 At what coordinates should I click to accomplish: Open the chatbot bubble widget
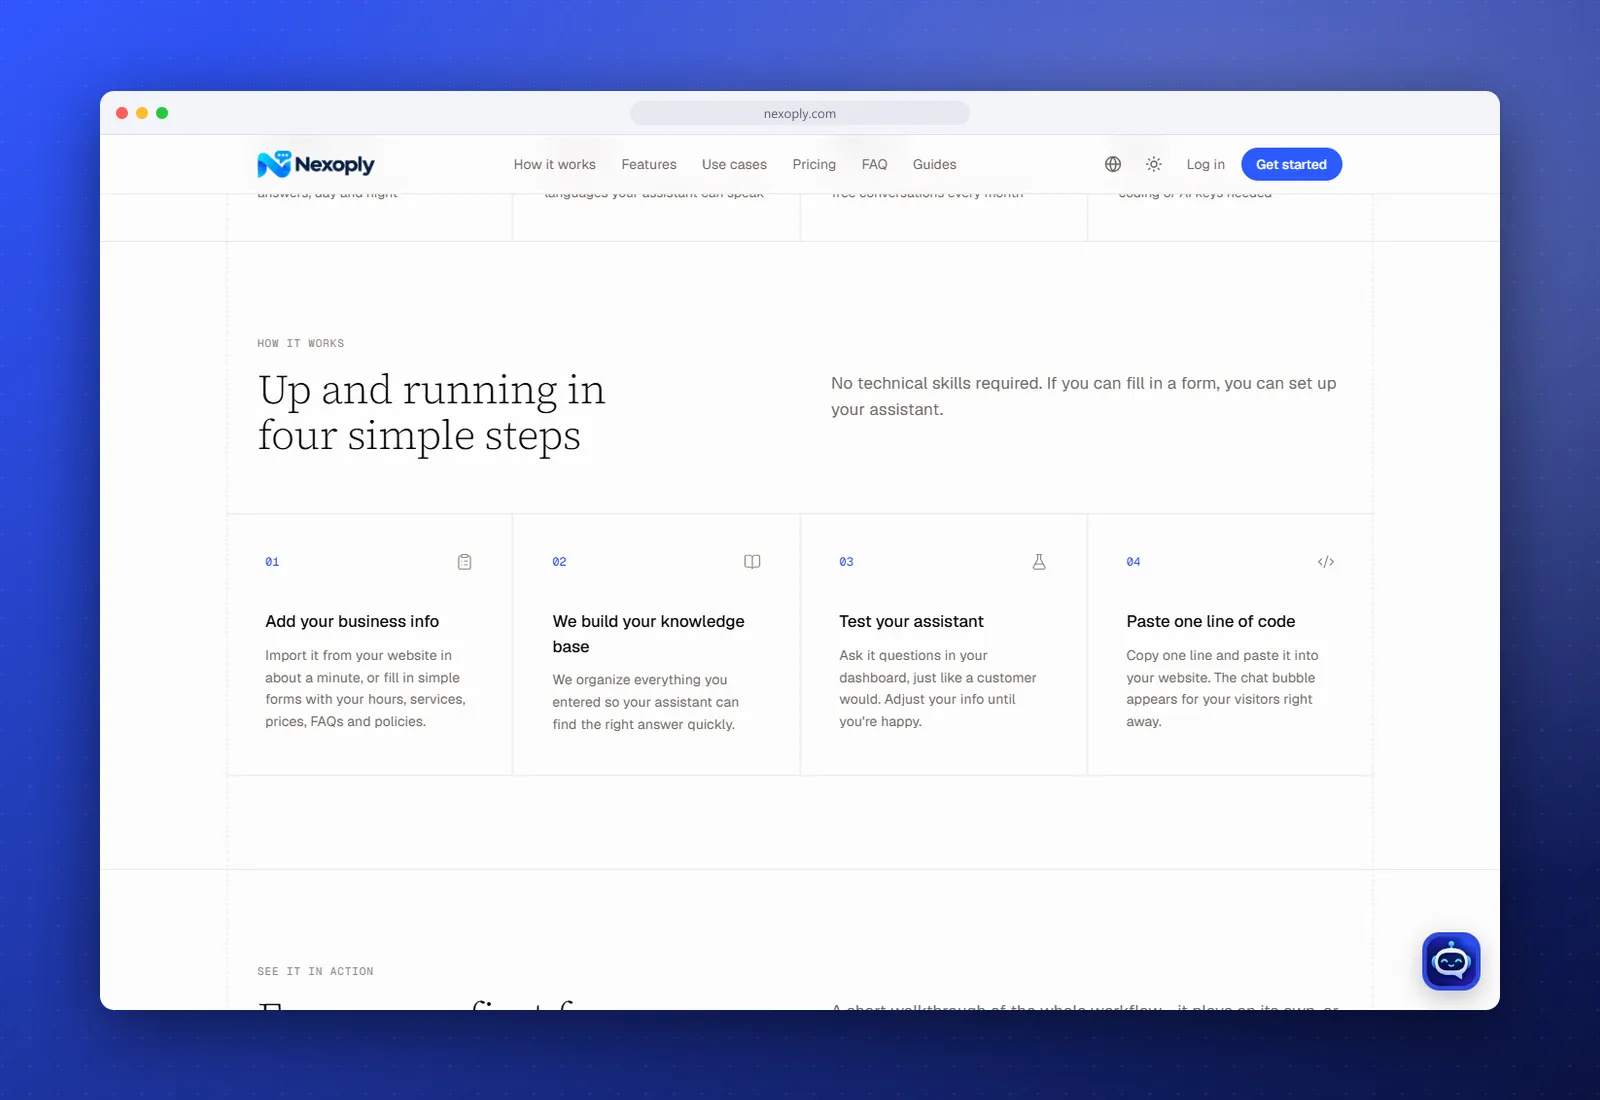point(1451,961)
